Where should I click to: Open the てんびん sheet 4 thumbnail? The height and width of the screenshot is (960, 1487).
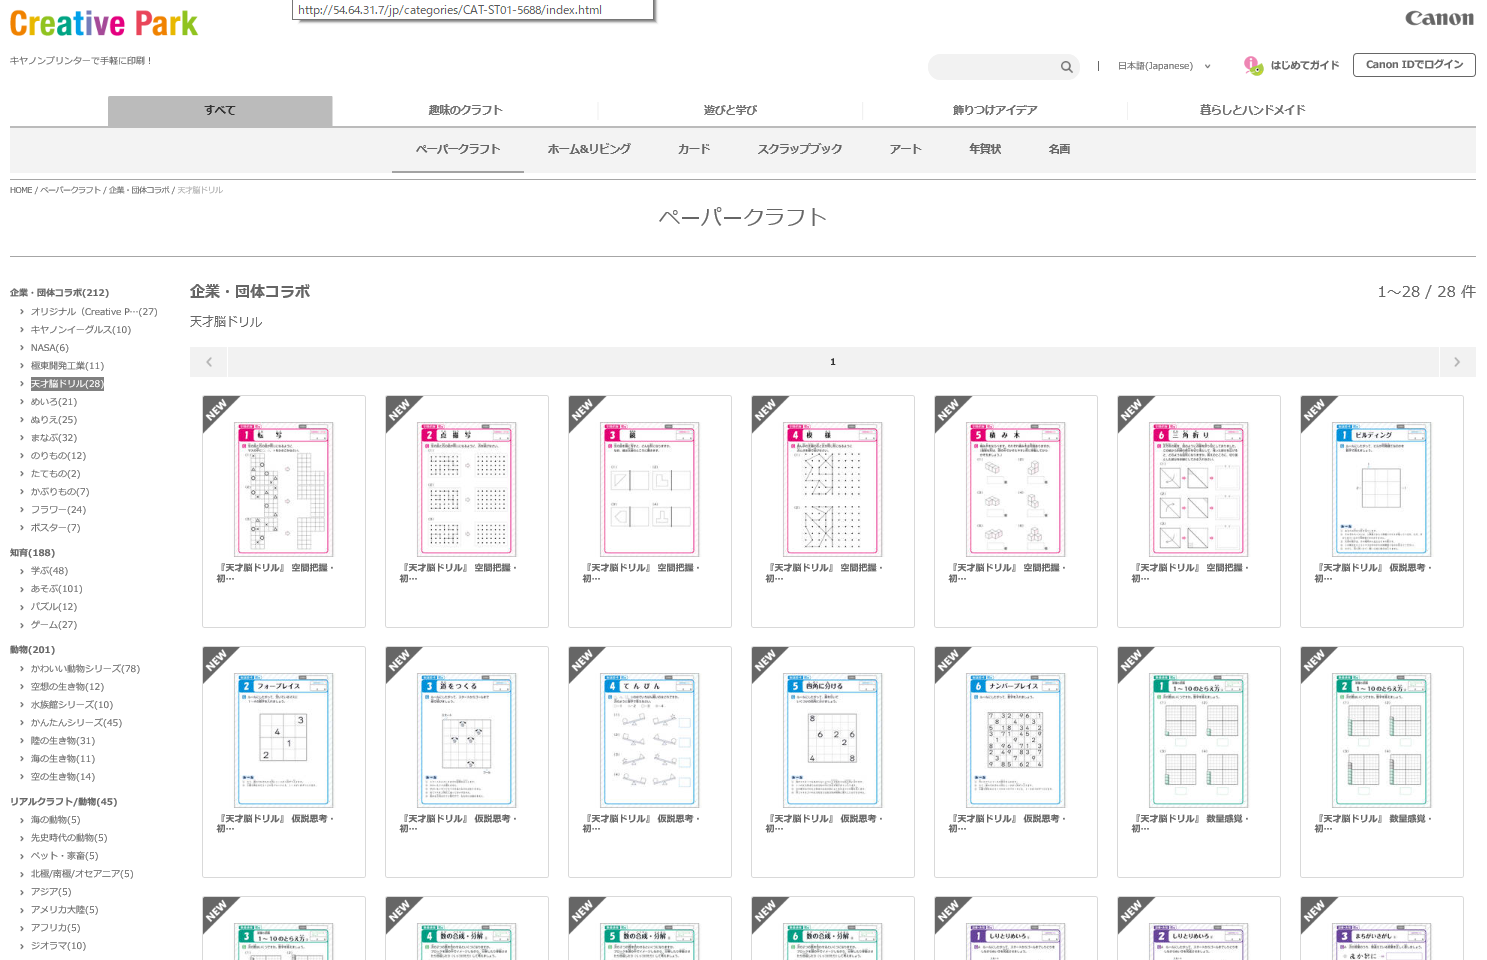click(650, 740)
